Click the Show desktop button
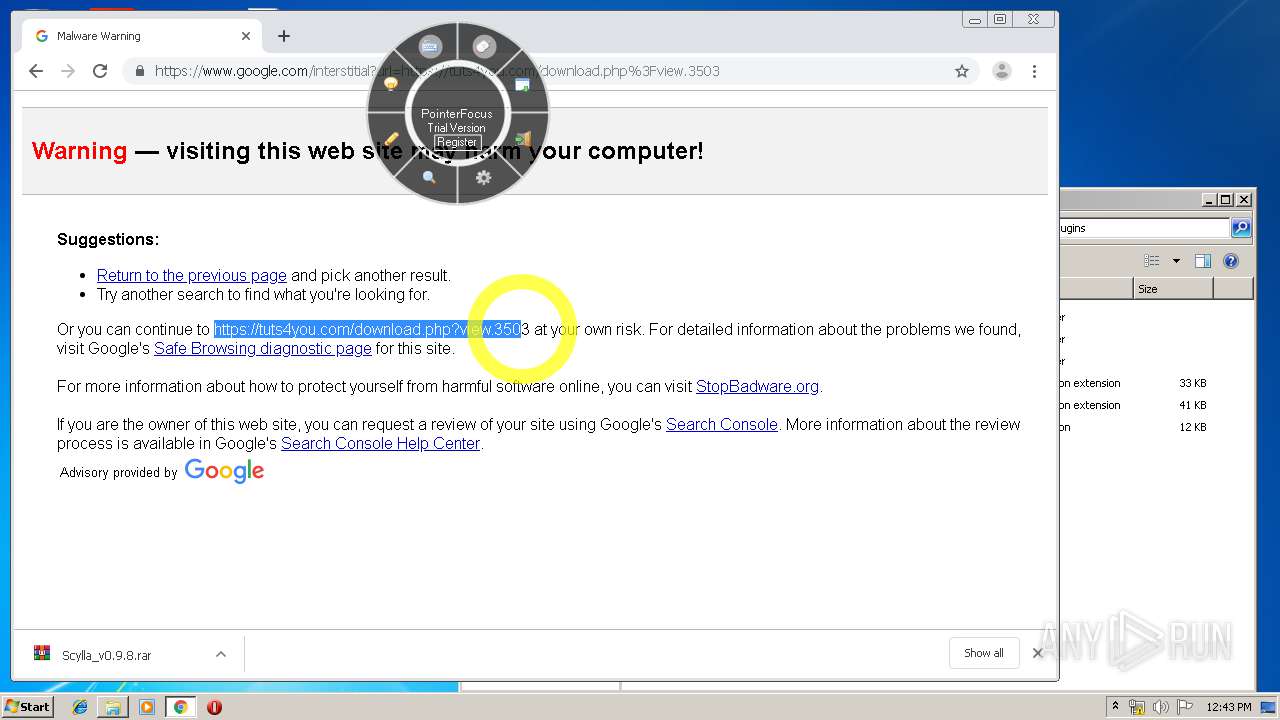Viewport: 1280px width, 720px height. tap(1268, 707)
